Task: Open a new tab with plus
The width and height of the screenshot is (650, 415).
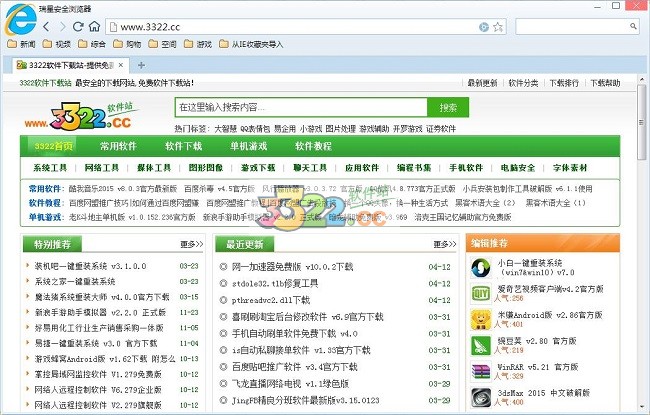Action: pyautogui.click(x=141, y=65)
